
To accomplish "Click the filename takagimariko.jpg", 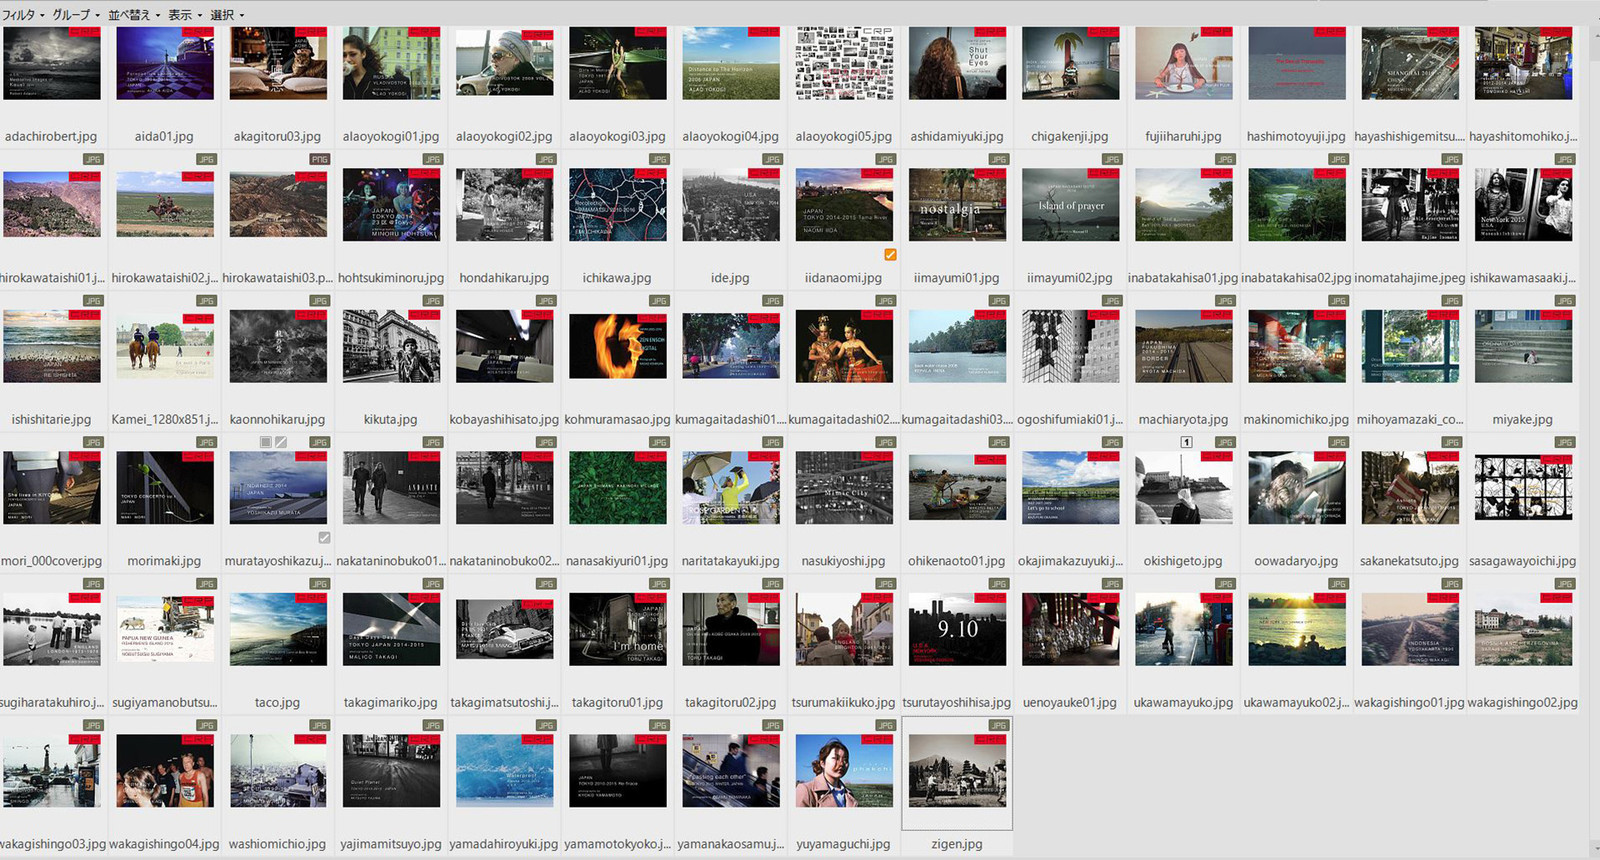I will click(x=391, y=703).
